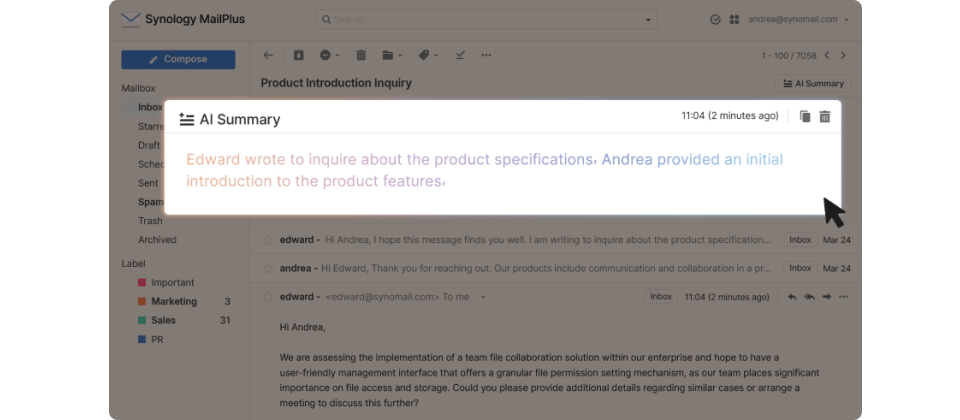Star the andrea message
The width and height of the screenshot is (960, 420).
(268, 268)
